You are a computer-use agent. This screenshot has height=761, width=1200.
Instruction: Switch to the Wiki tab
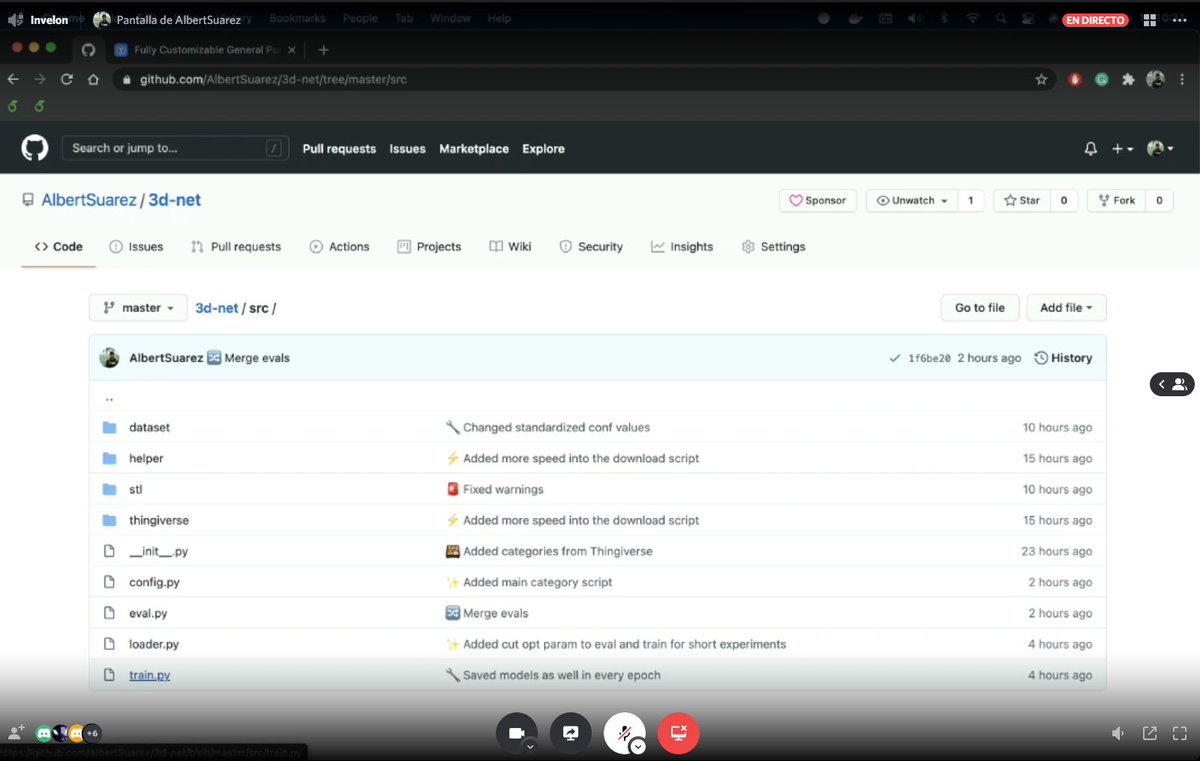pos(510,247)
